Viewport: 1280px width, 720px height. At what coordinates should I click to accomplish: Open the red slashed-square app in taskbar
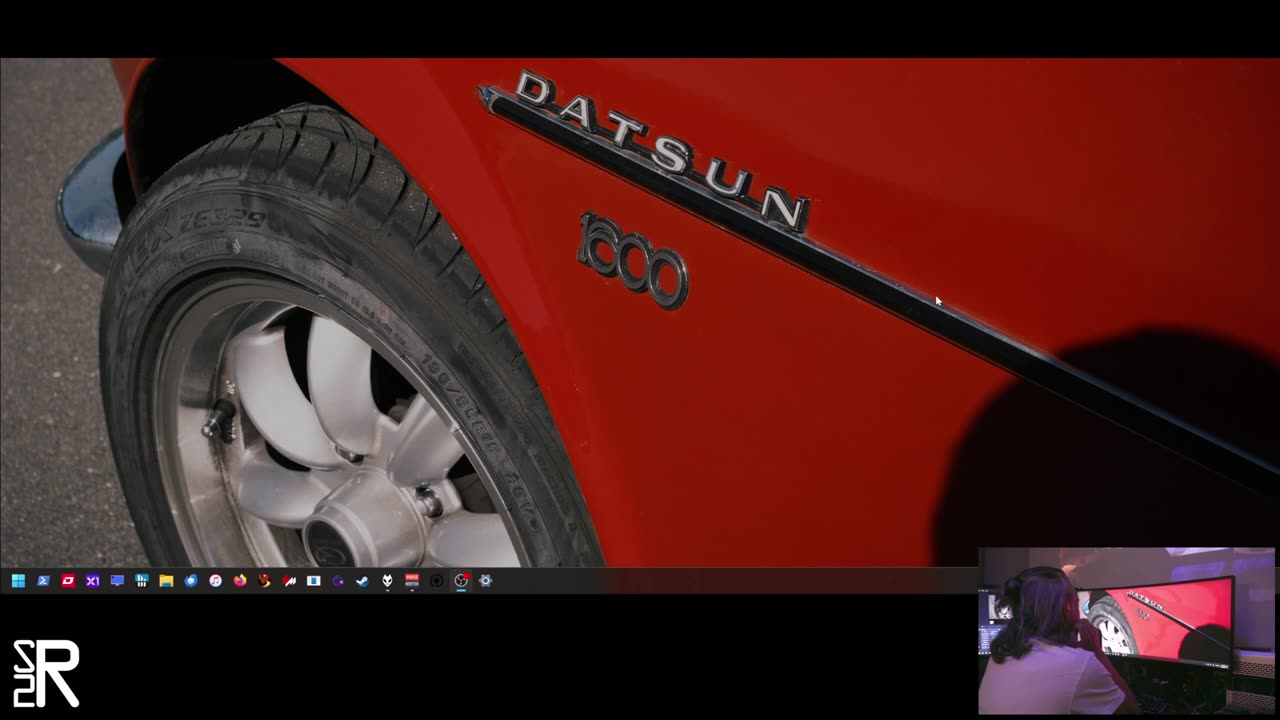[x=68, y=580]
